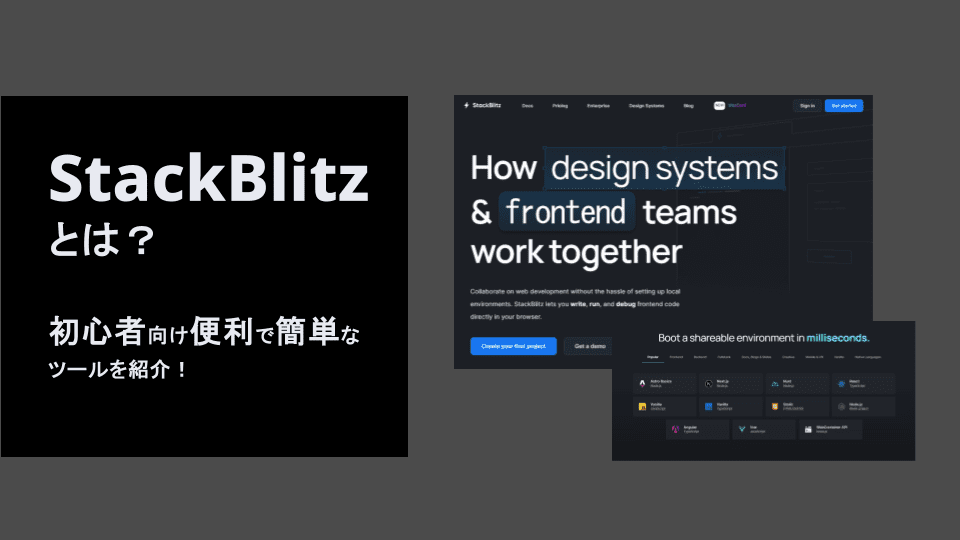Screen dimensions: 960x540
Task: Select the Vanilla JavaScript template icon
Action: coord(642,406)
